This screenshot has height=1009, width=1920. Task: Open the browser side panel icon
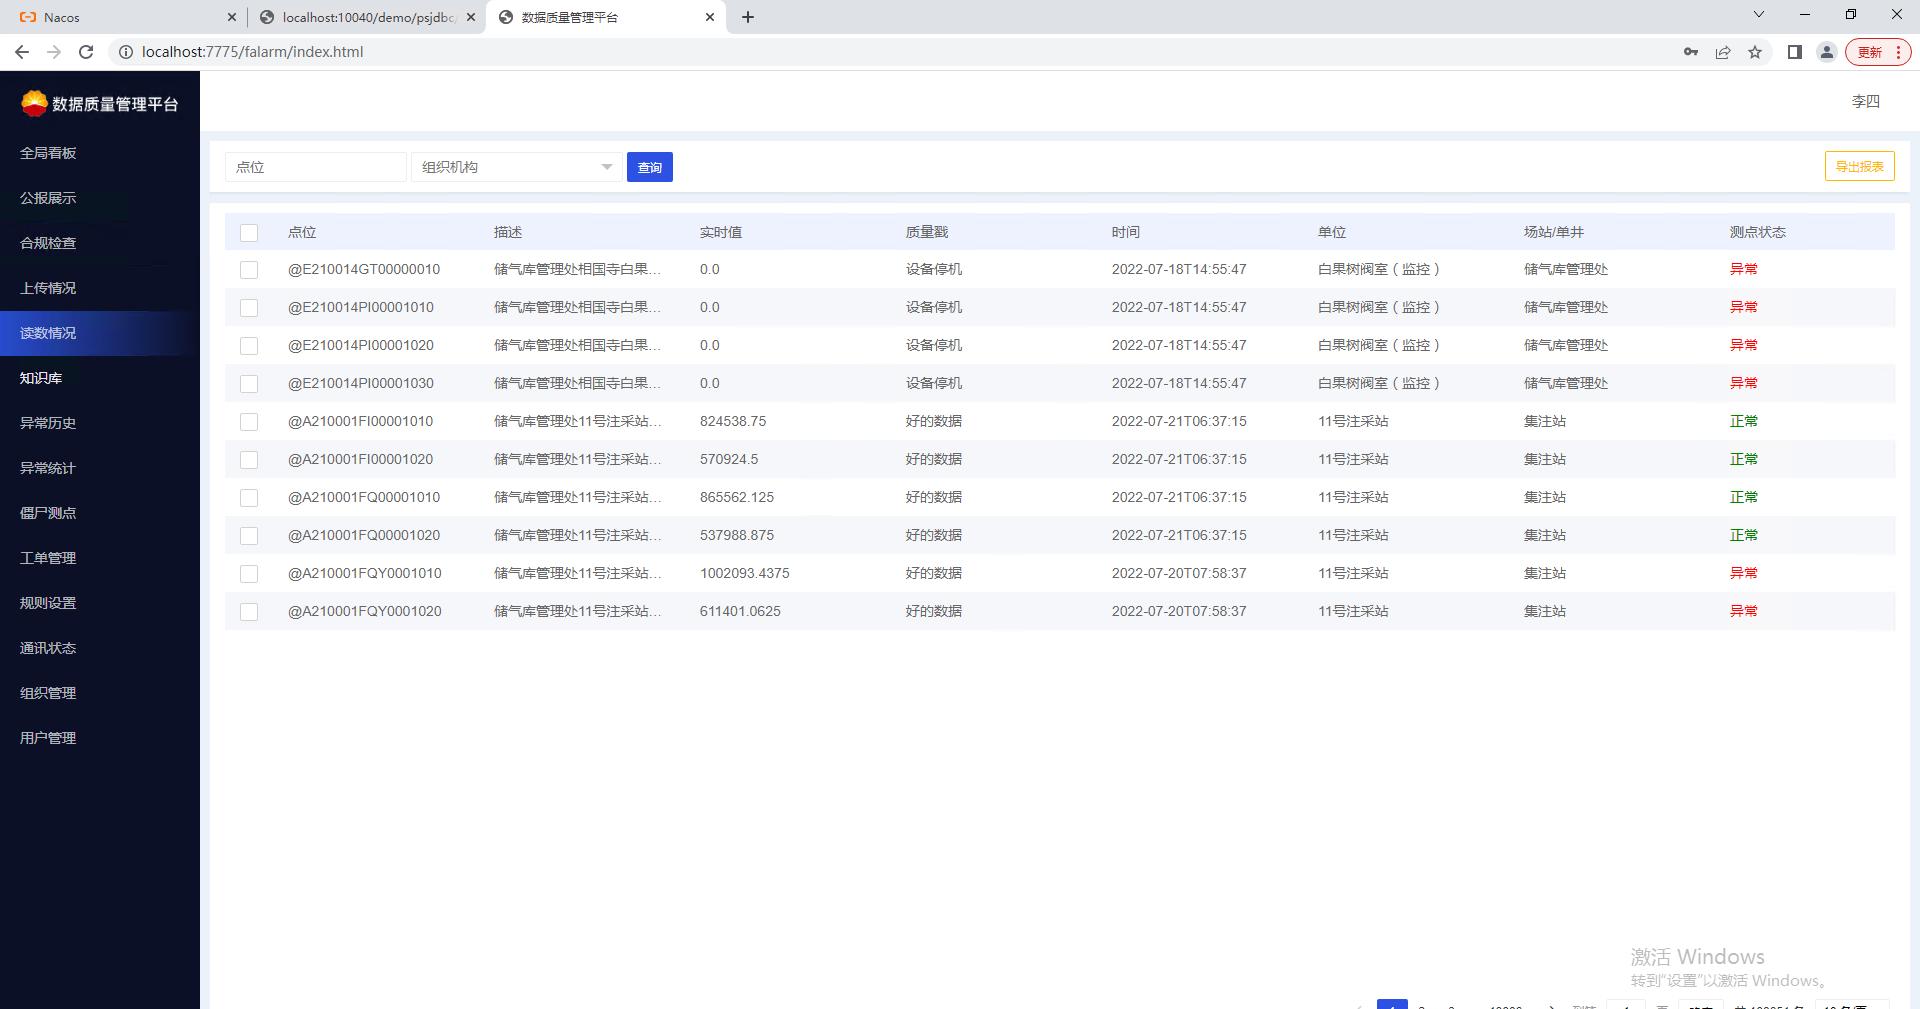click(1794, 52)
